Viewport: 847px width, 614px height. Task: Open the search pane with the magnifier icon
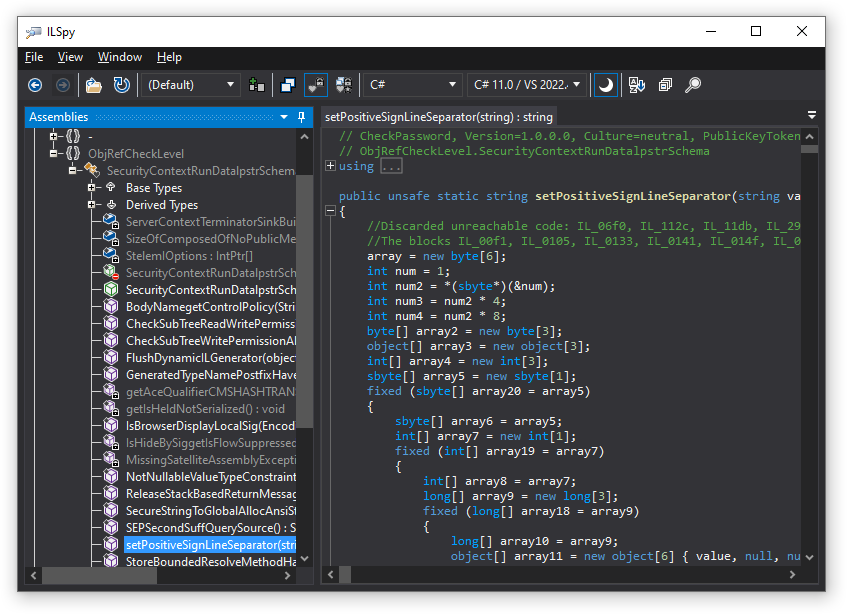693,85
